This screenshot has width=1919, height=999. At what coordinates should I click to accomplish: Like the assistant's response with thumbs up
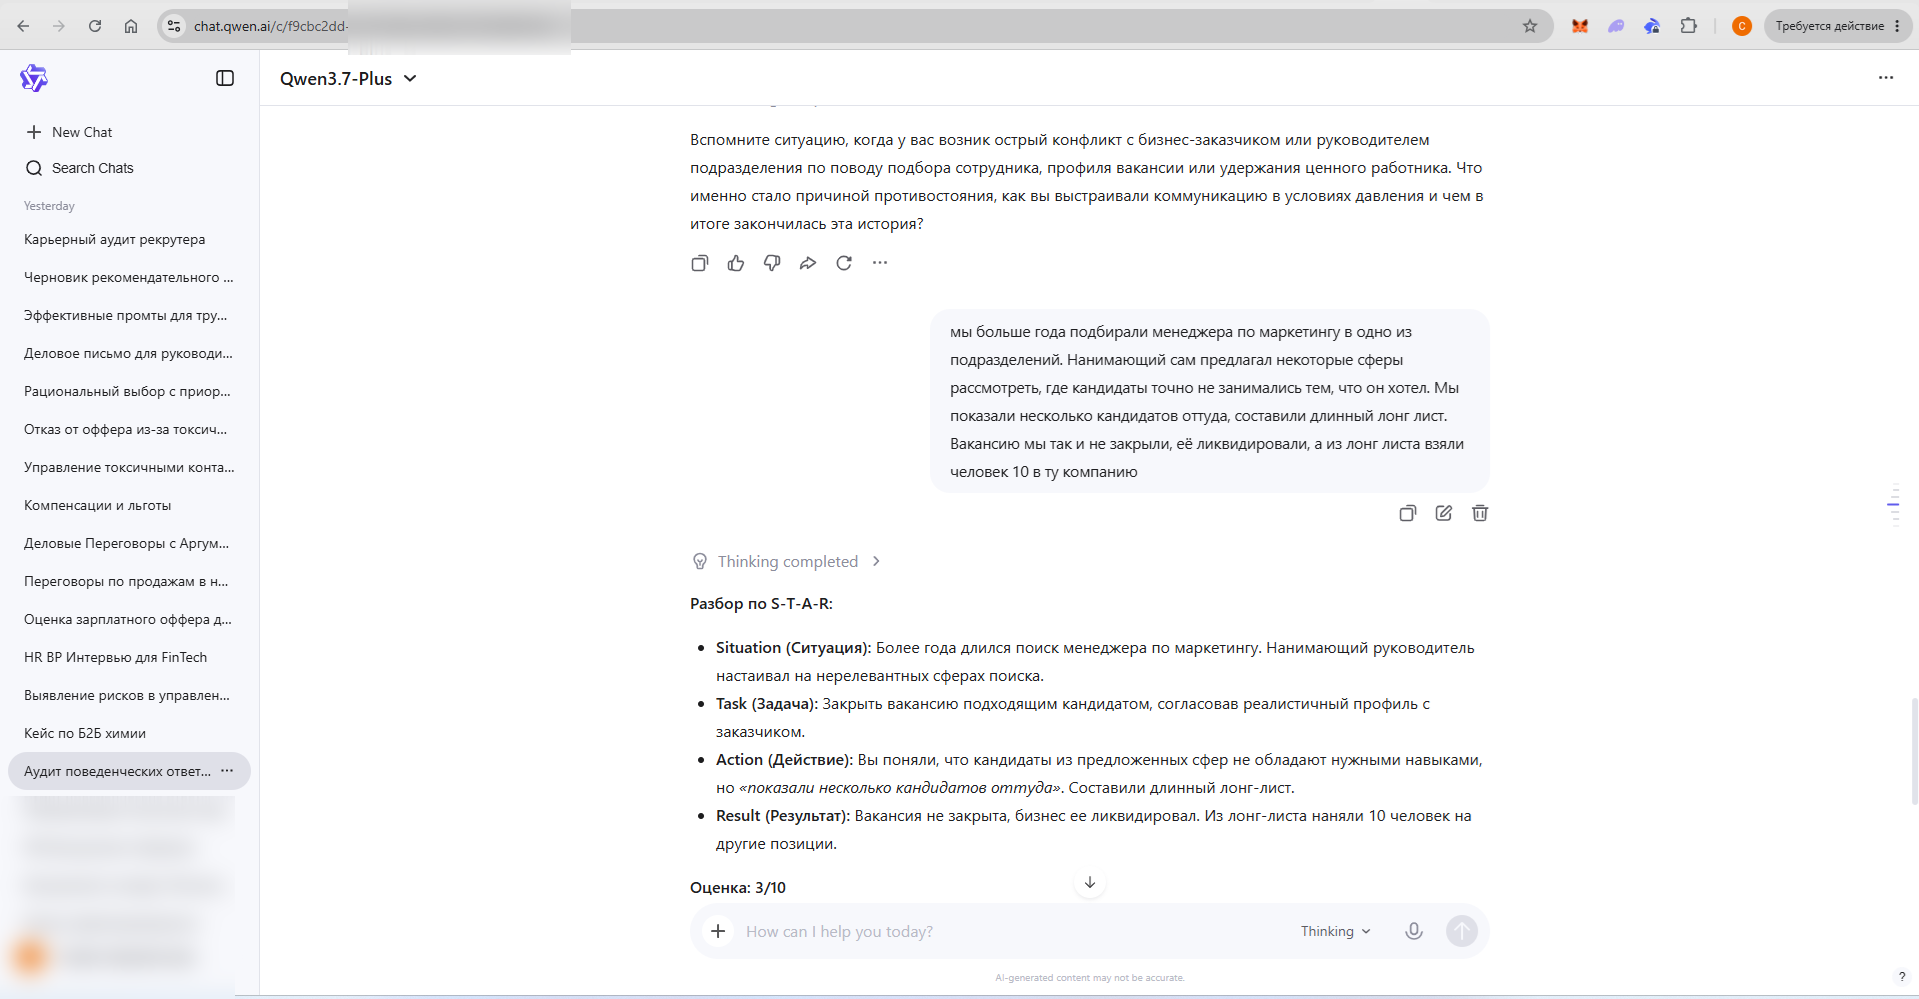(x=736, y=263)
